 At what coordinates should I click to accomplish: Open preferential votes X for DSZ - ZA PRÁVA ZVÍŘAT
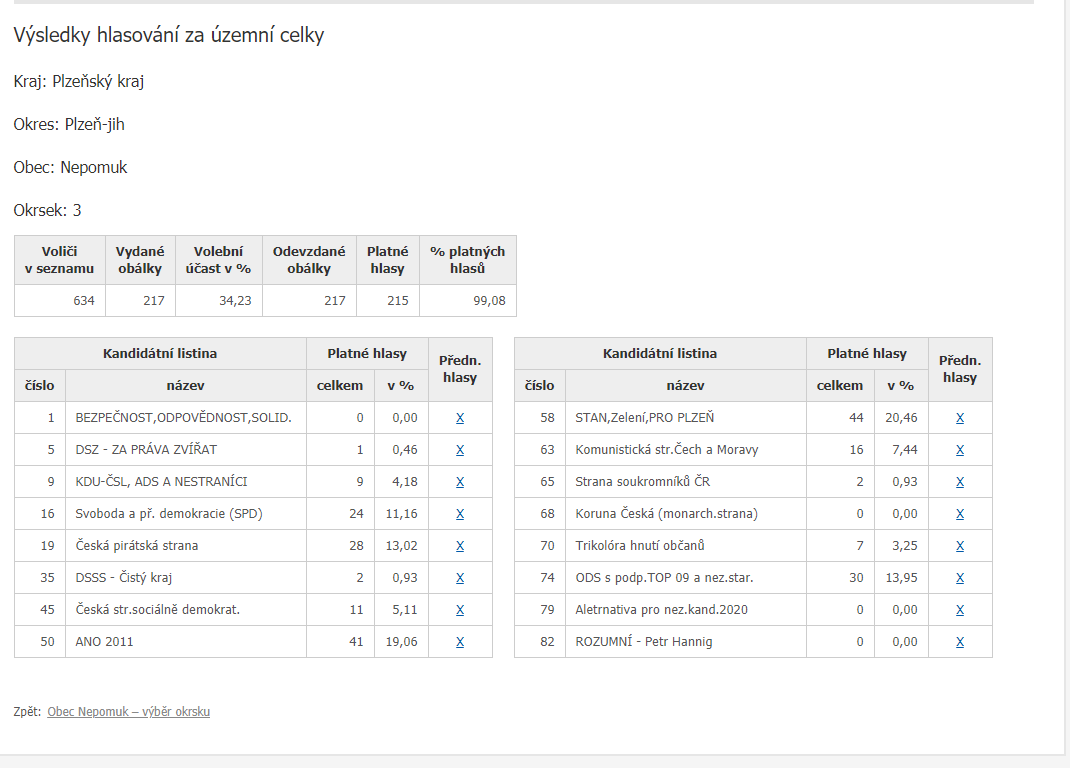(x=460, y=450)
